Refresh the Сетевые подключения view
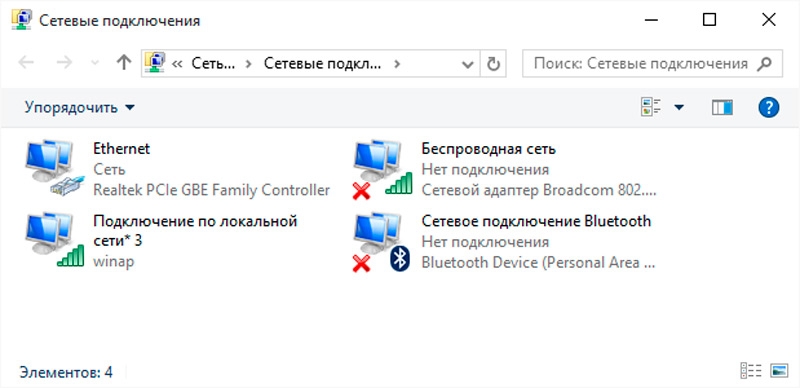The height and width of the screenshot is (388, 800). (493, 63)
